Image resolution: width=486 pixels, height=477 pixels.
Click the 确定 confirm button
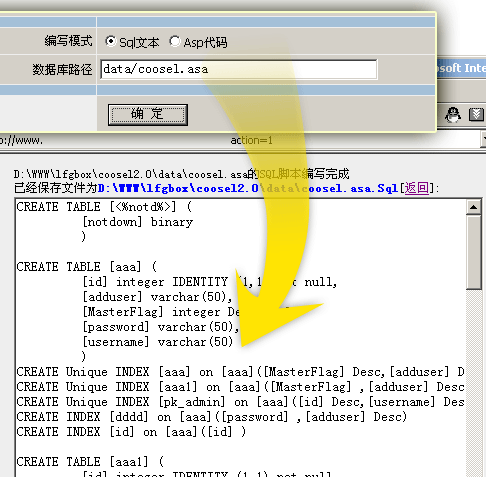[148, 115]
